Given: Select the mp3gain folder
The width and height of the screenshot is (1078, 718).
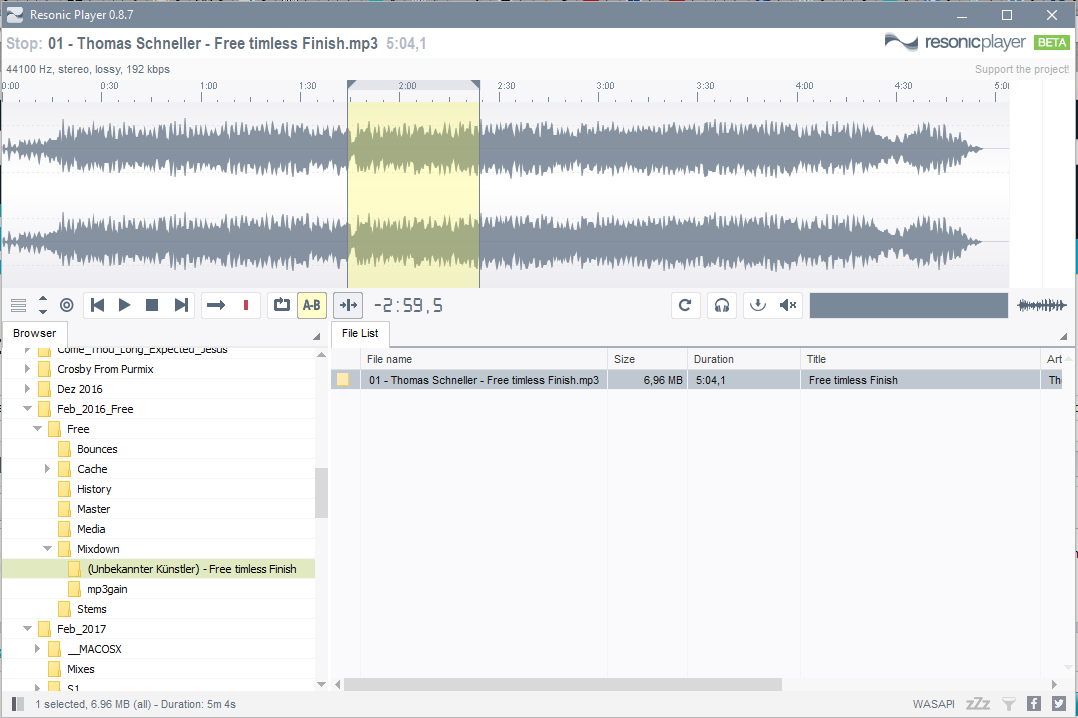Looking at the screenshot, I should [x=107, y=589].
